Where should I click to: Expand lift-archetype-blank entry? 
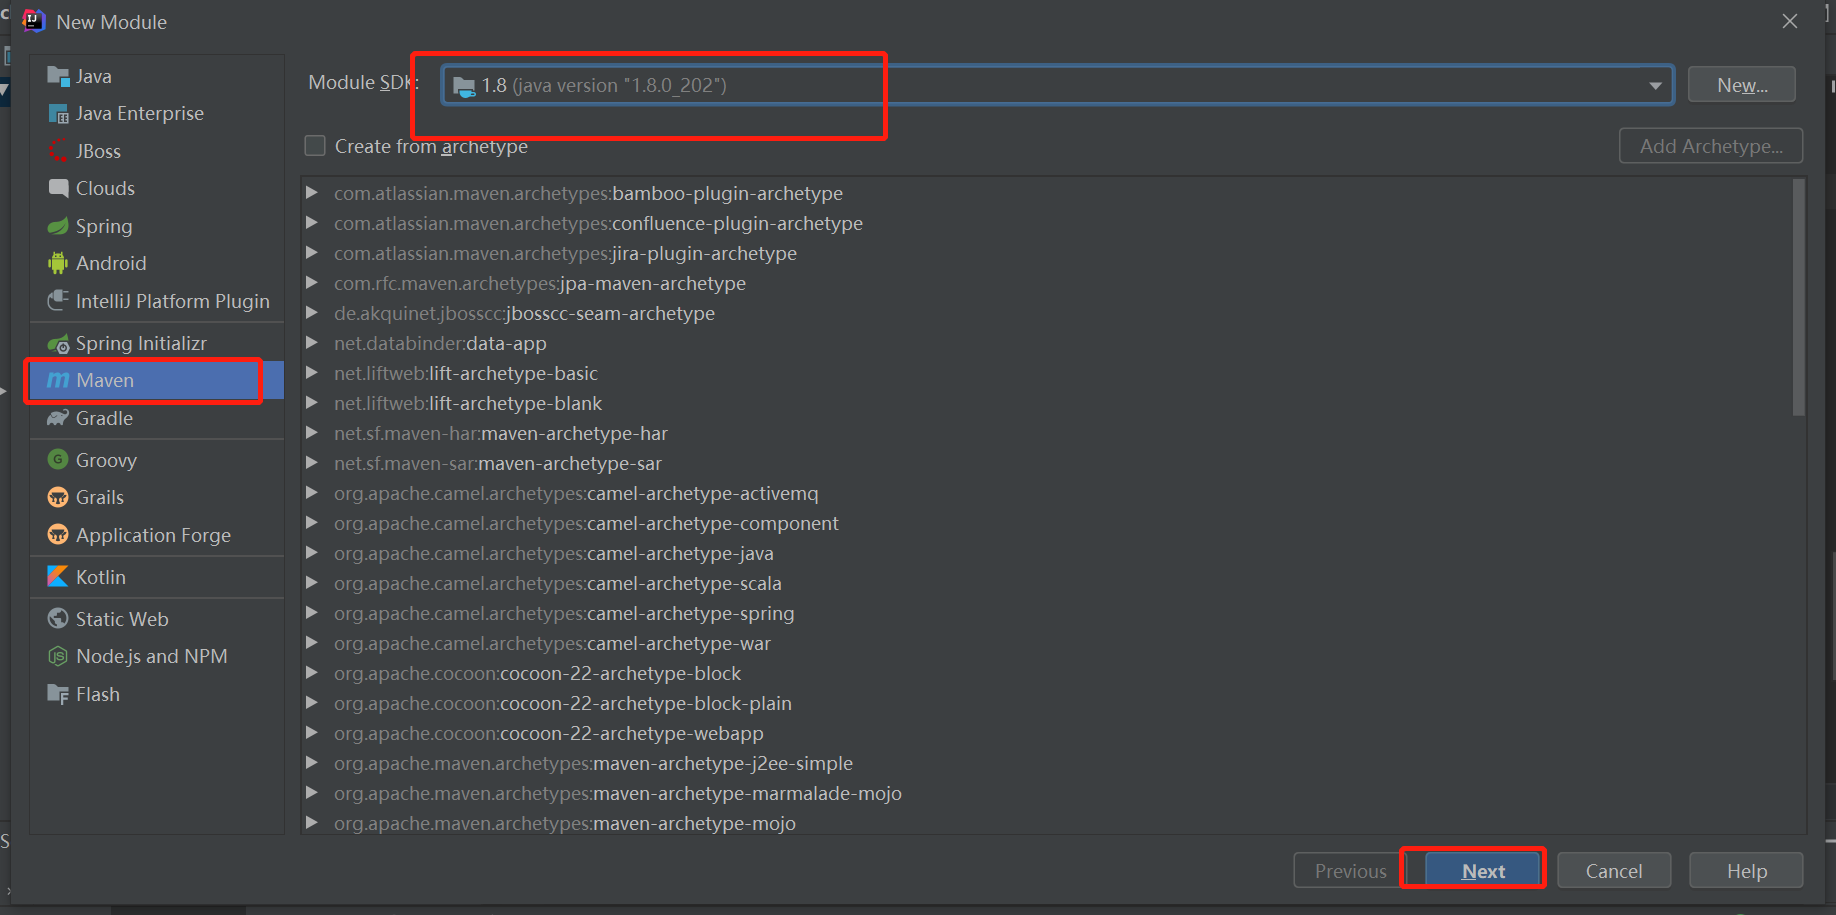pyautogui.click(x=312, y=402)
